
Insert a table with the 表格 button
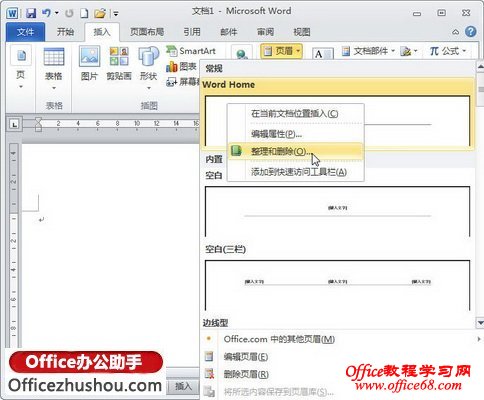tap(54, 68)
